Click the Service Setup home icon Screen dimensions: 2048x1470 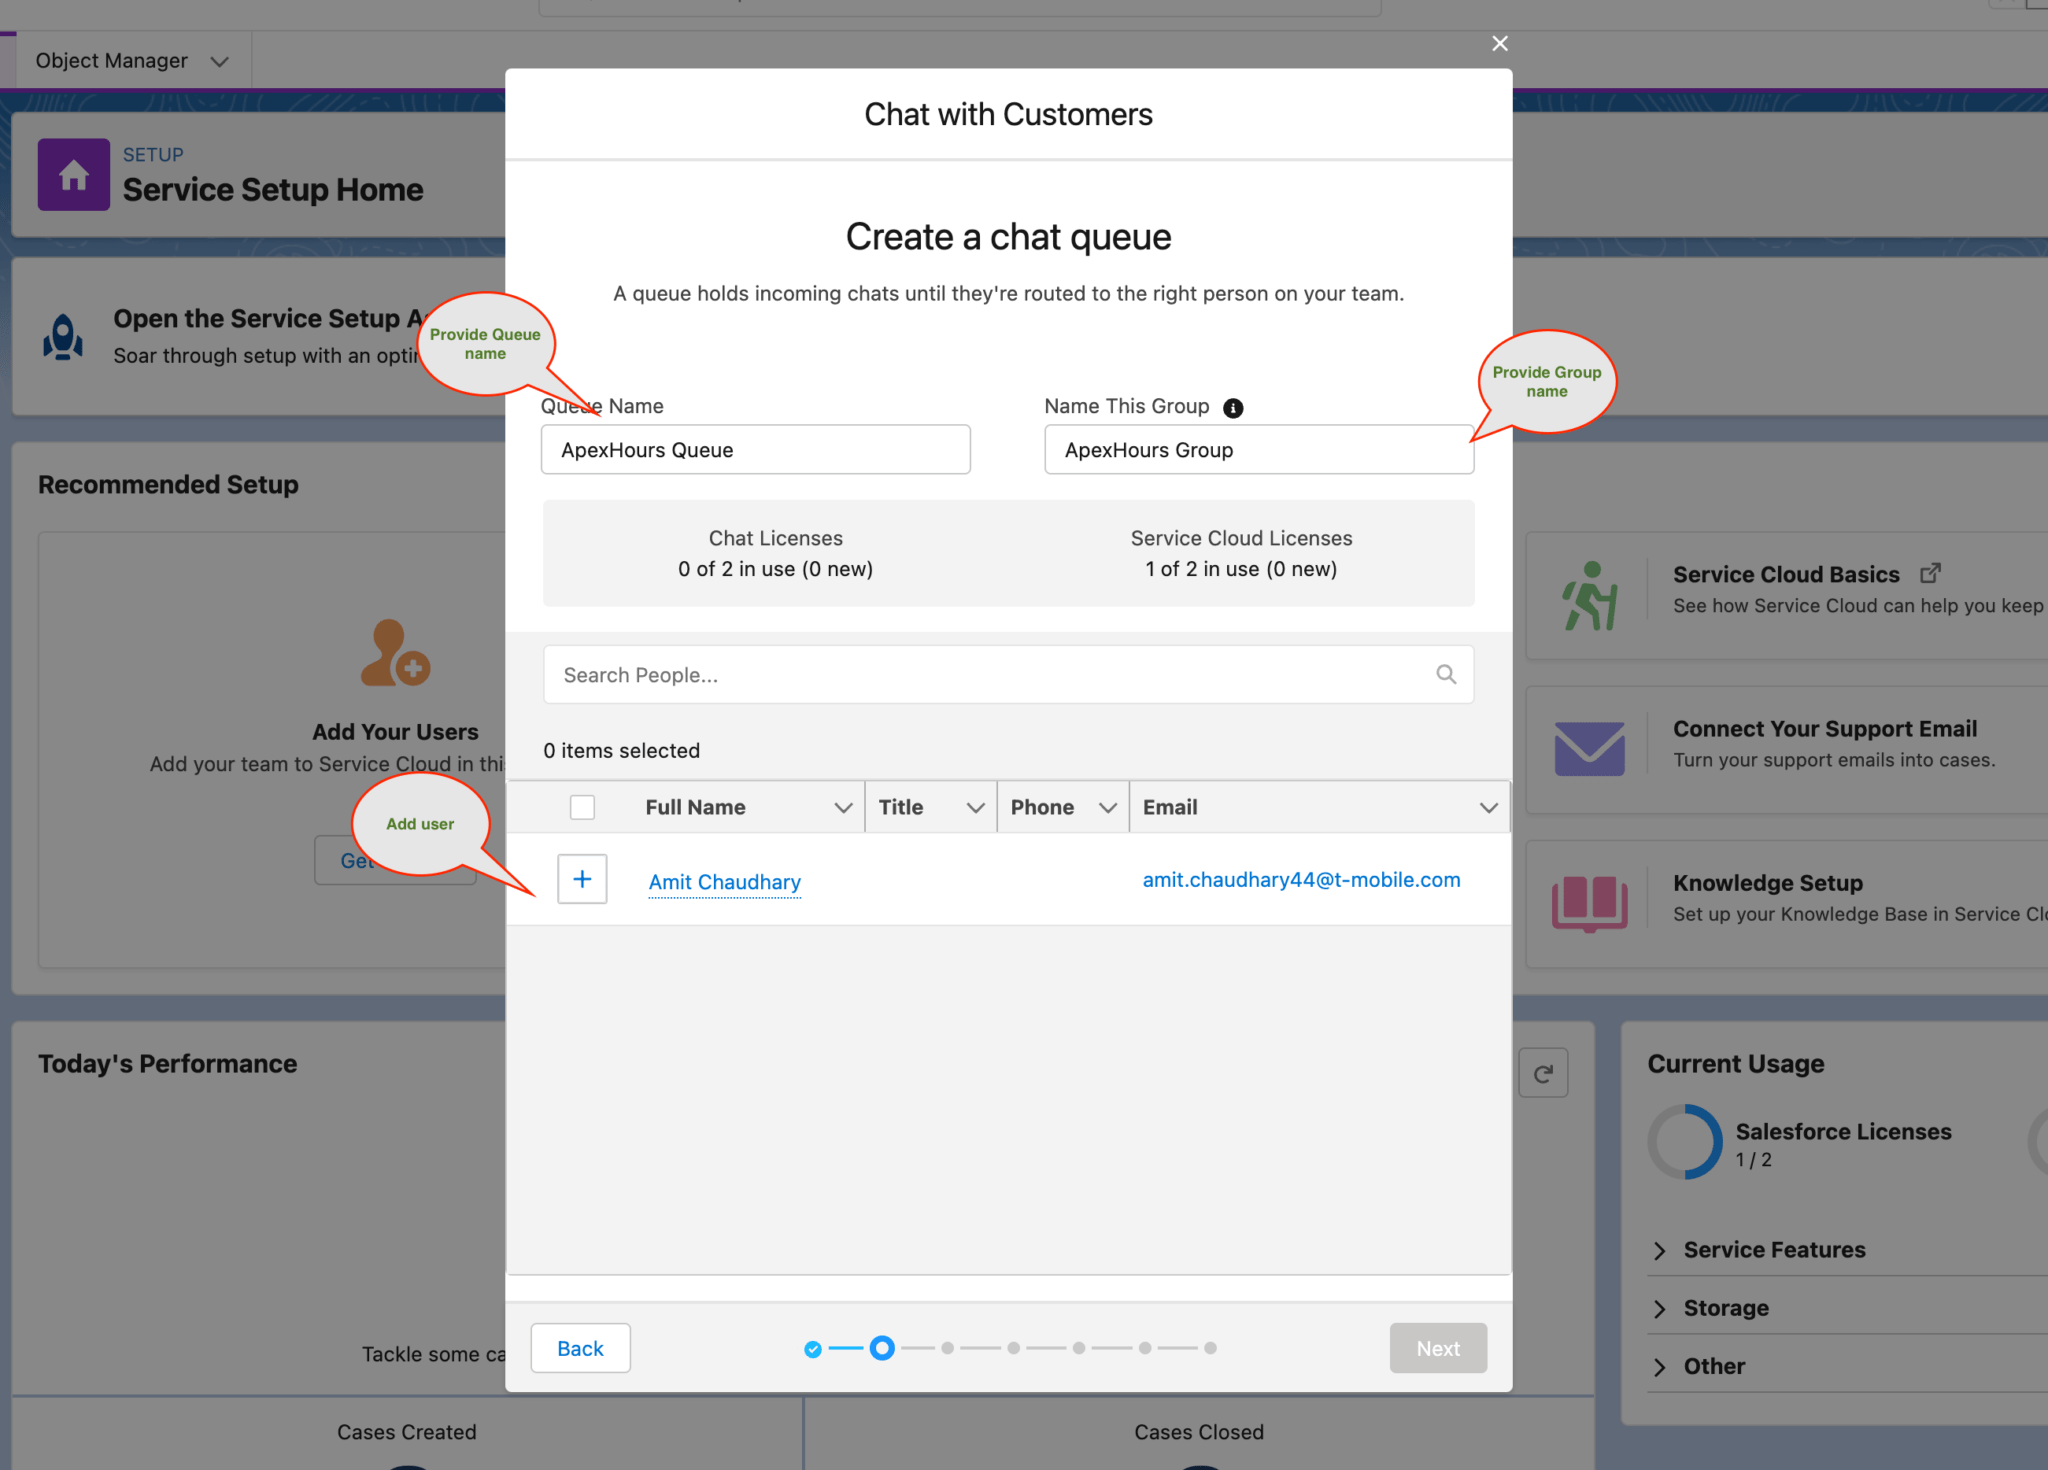(72, 174)
